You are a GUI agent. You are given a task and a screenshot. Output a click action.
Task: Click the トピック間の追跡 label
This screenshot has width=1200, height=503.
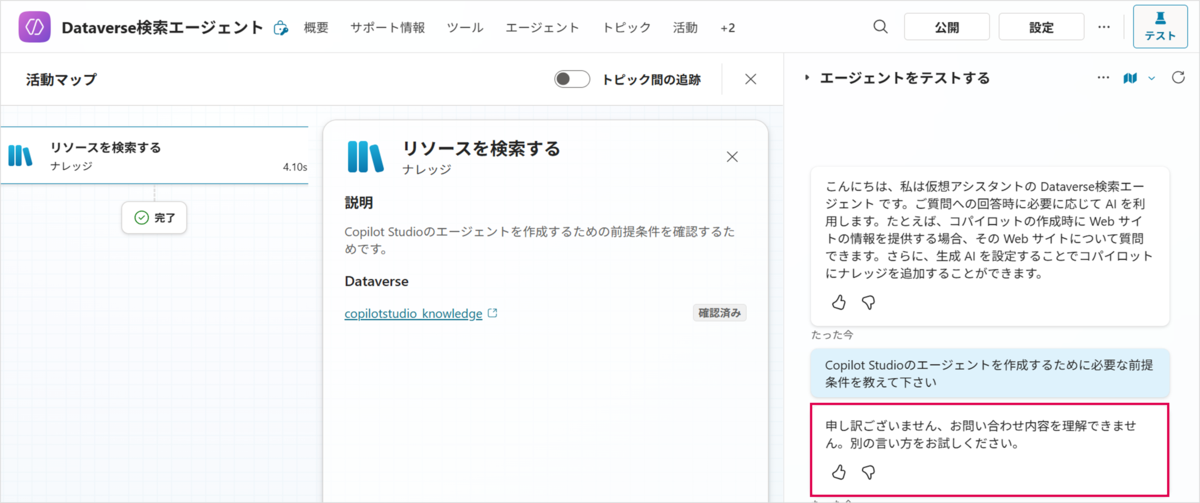click(x=651, y=79)
